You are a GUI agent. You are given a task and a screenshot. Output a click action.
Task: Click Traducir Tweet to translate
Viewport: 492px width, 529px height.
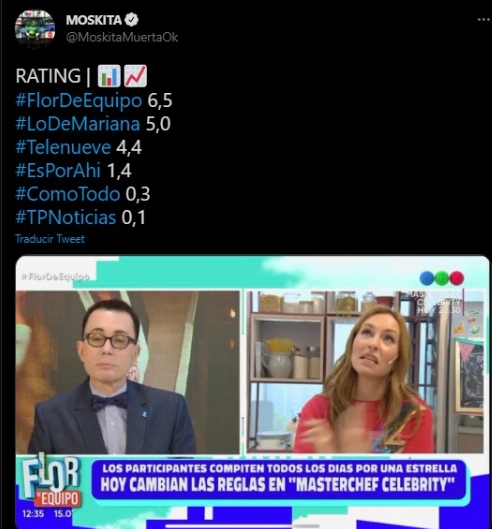(x=50, y=239)
